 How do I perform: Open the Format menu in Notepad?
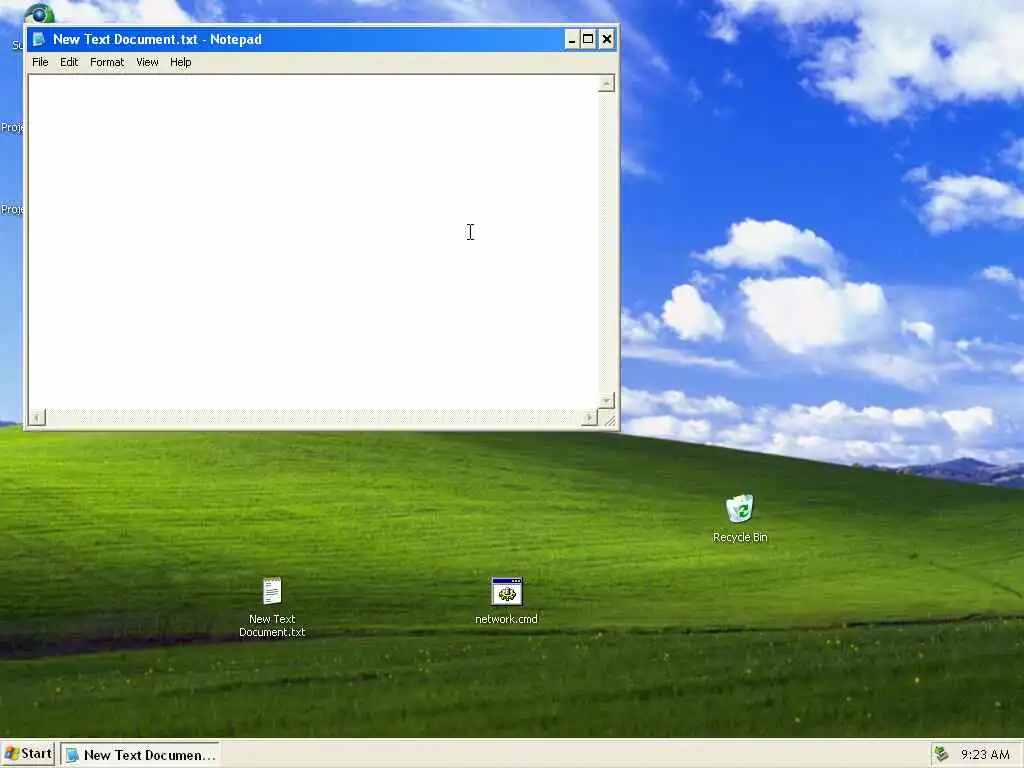[106, 62]
